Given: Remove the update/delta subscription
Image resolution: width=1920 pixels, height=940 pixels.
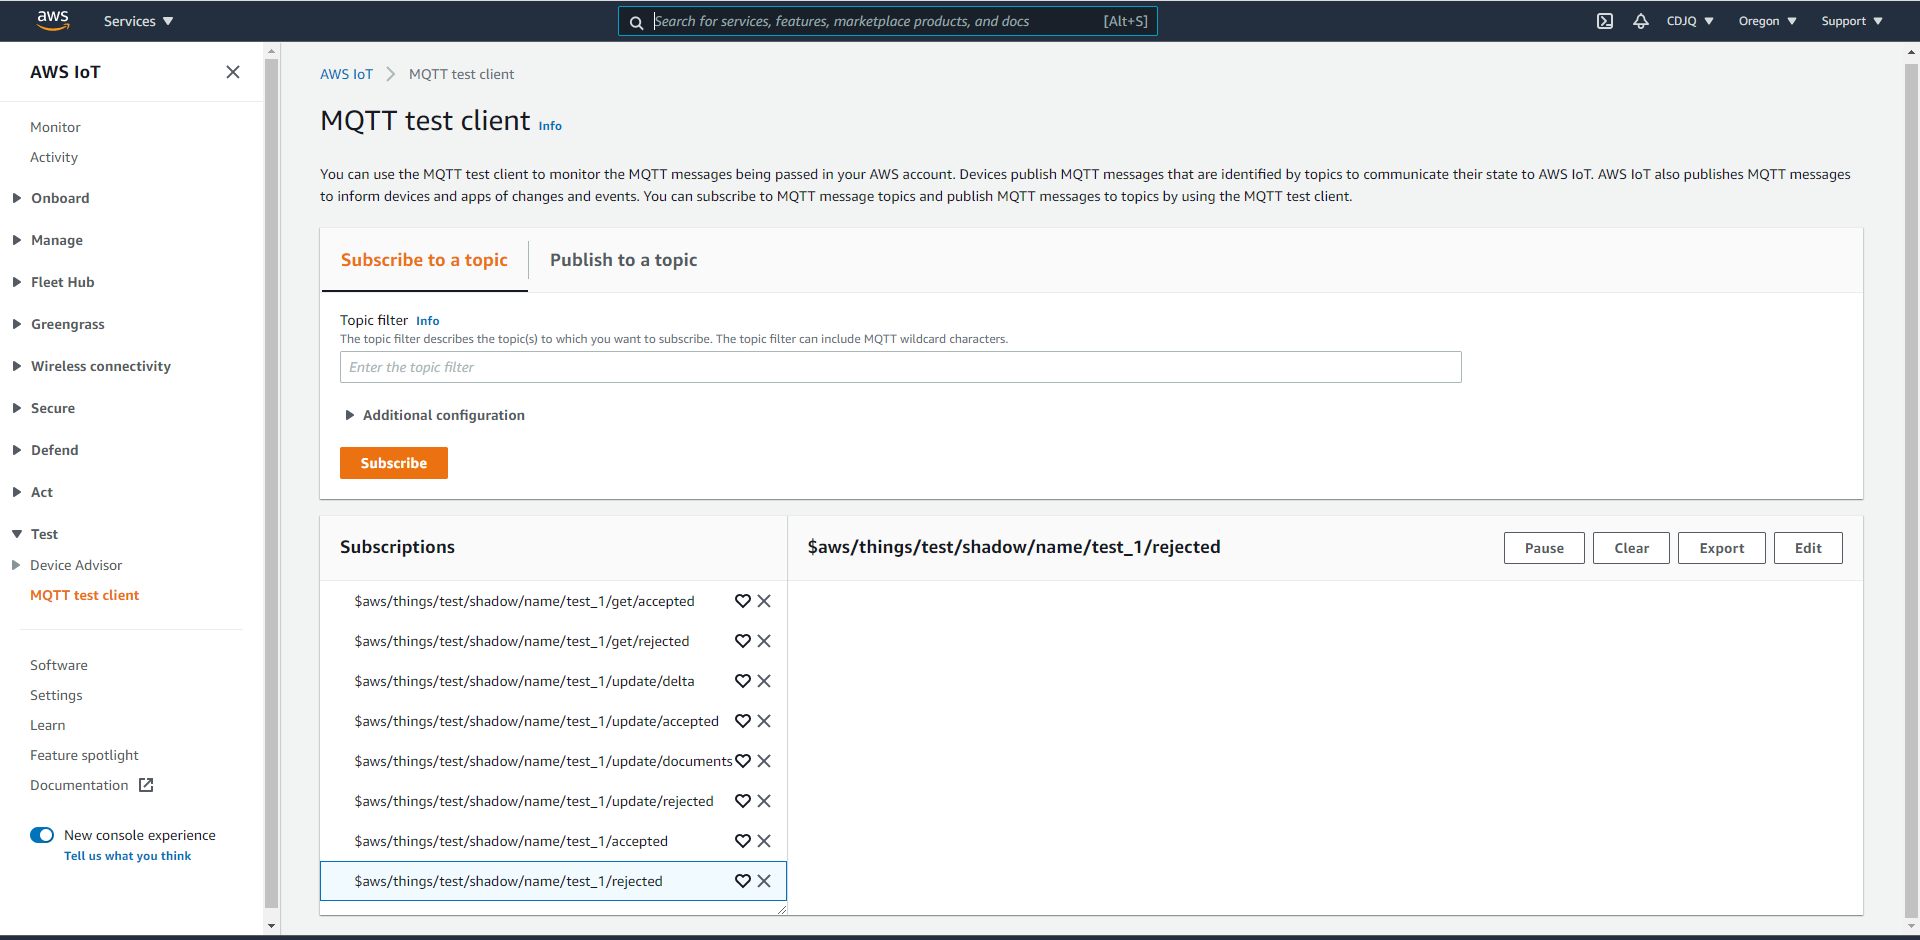Looking at the screenshot, I should pos(764,681).
